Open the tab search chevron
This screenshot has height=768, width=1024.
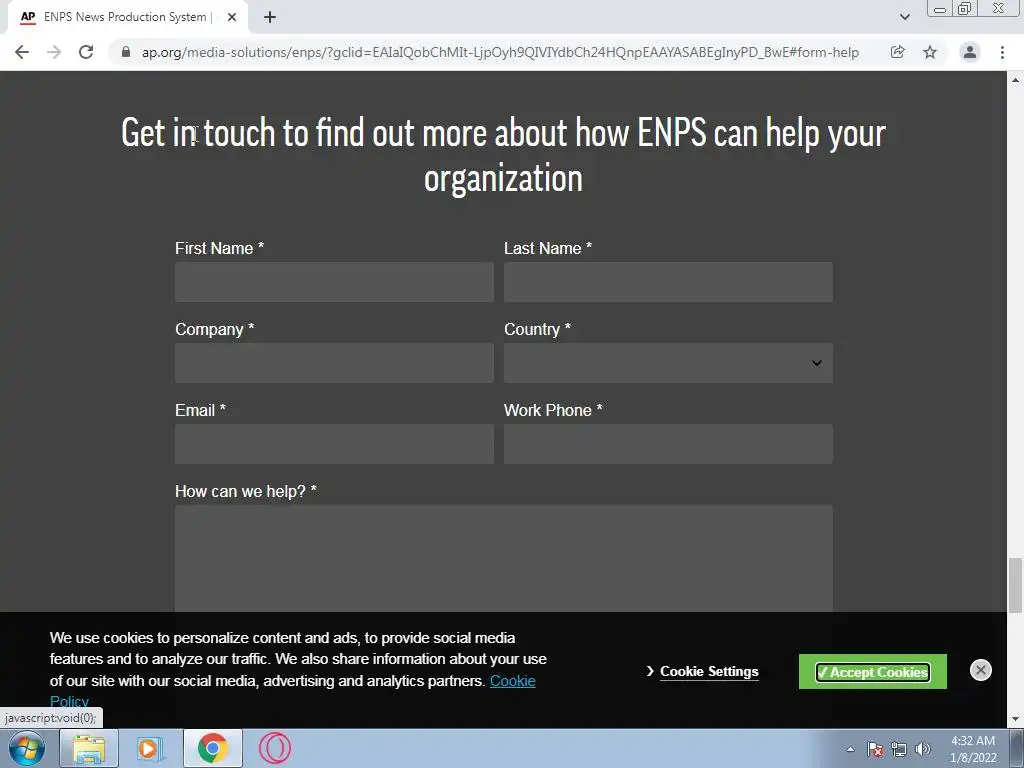point(905,18)
